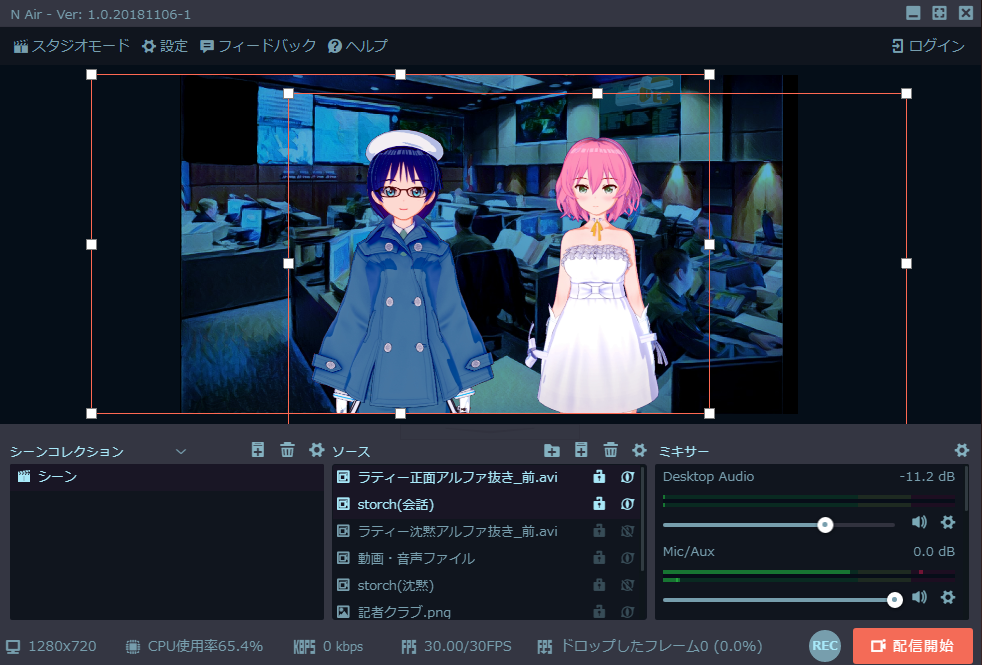This screenshot has width=982, height=665.
Task: Toggle visibility of storch(会話) source
Action: (628, 504)
